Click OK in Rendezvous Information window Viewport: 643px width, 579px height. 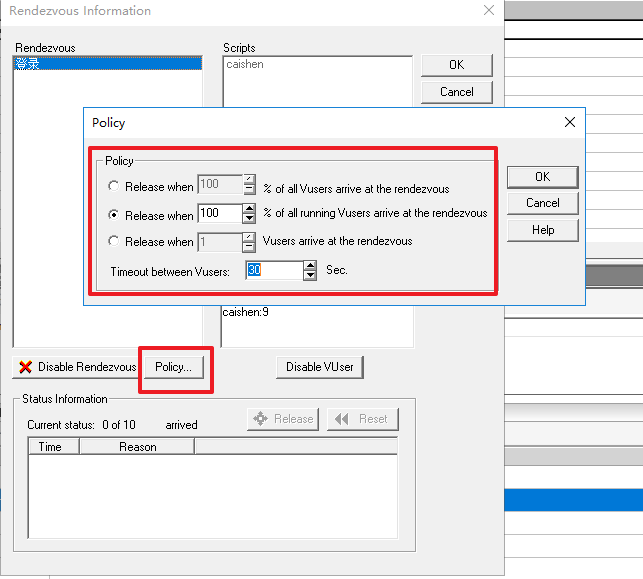456,65
